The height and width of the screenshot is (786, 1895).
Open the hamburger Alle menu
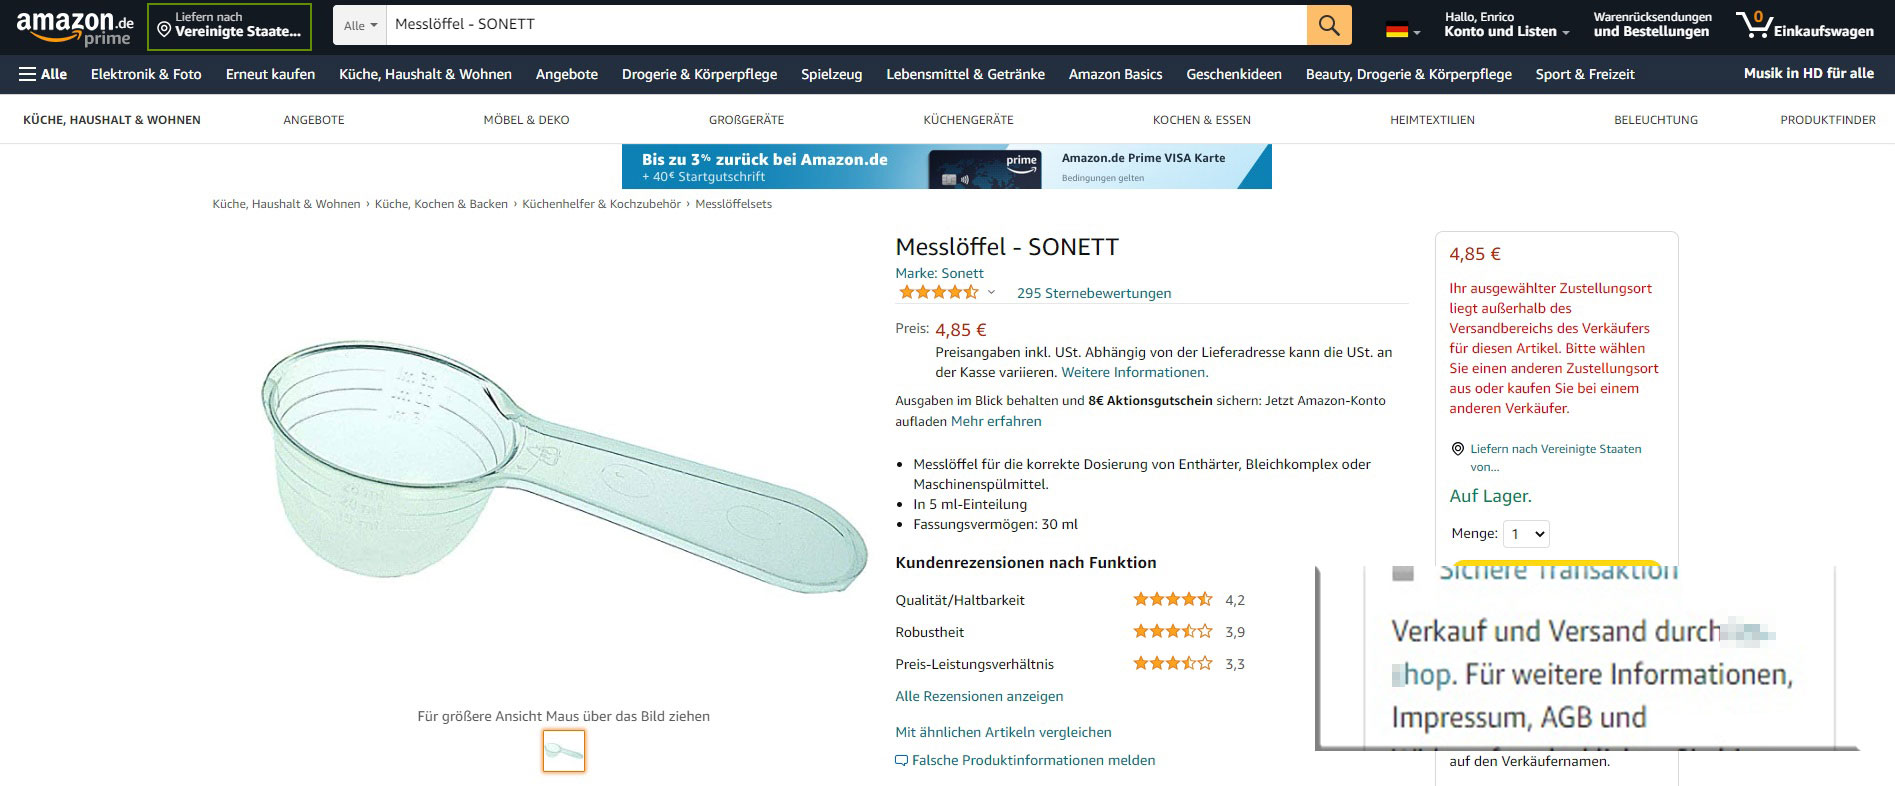click(43, 74)
